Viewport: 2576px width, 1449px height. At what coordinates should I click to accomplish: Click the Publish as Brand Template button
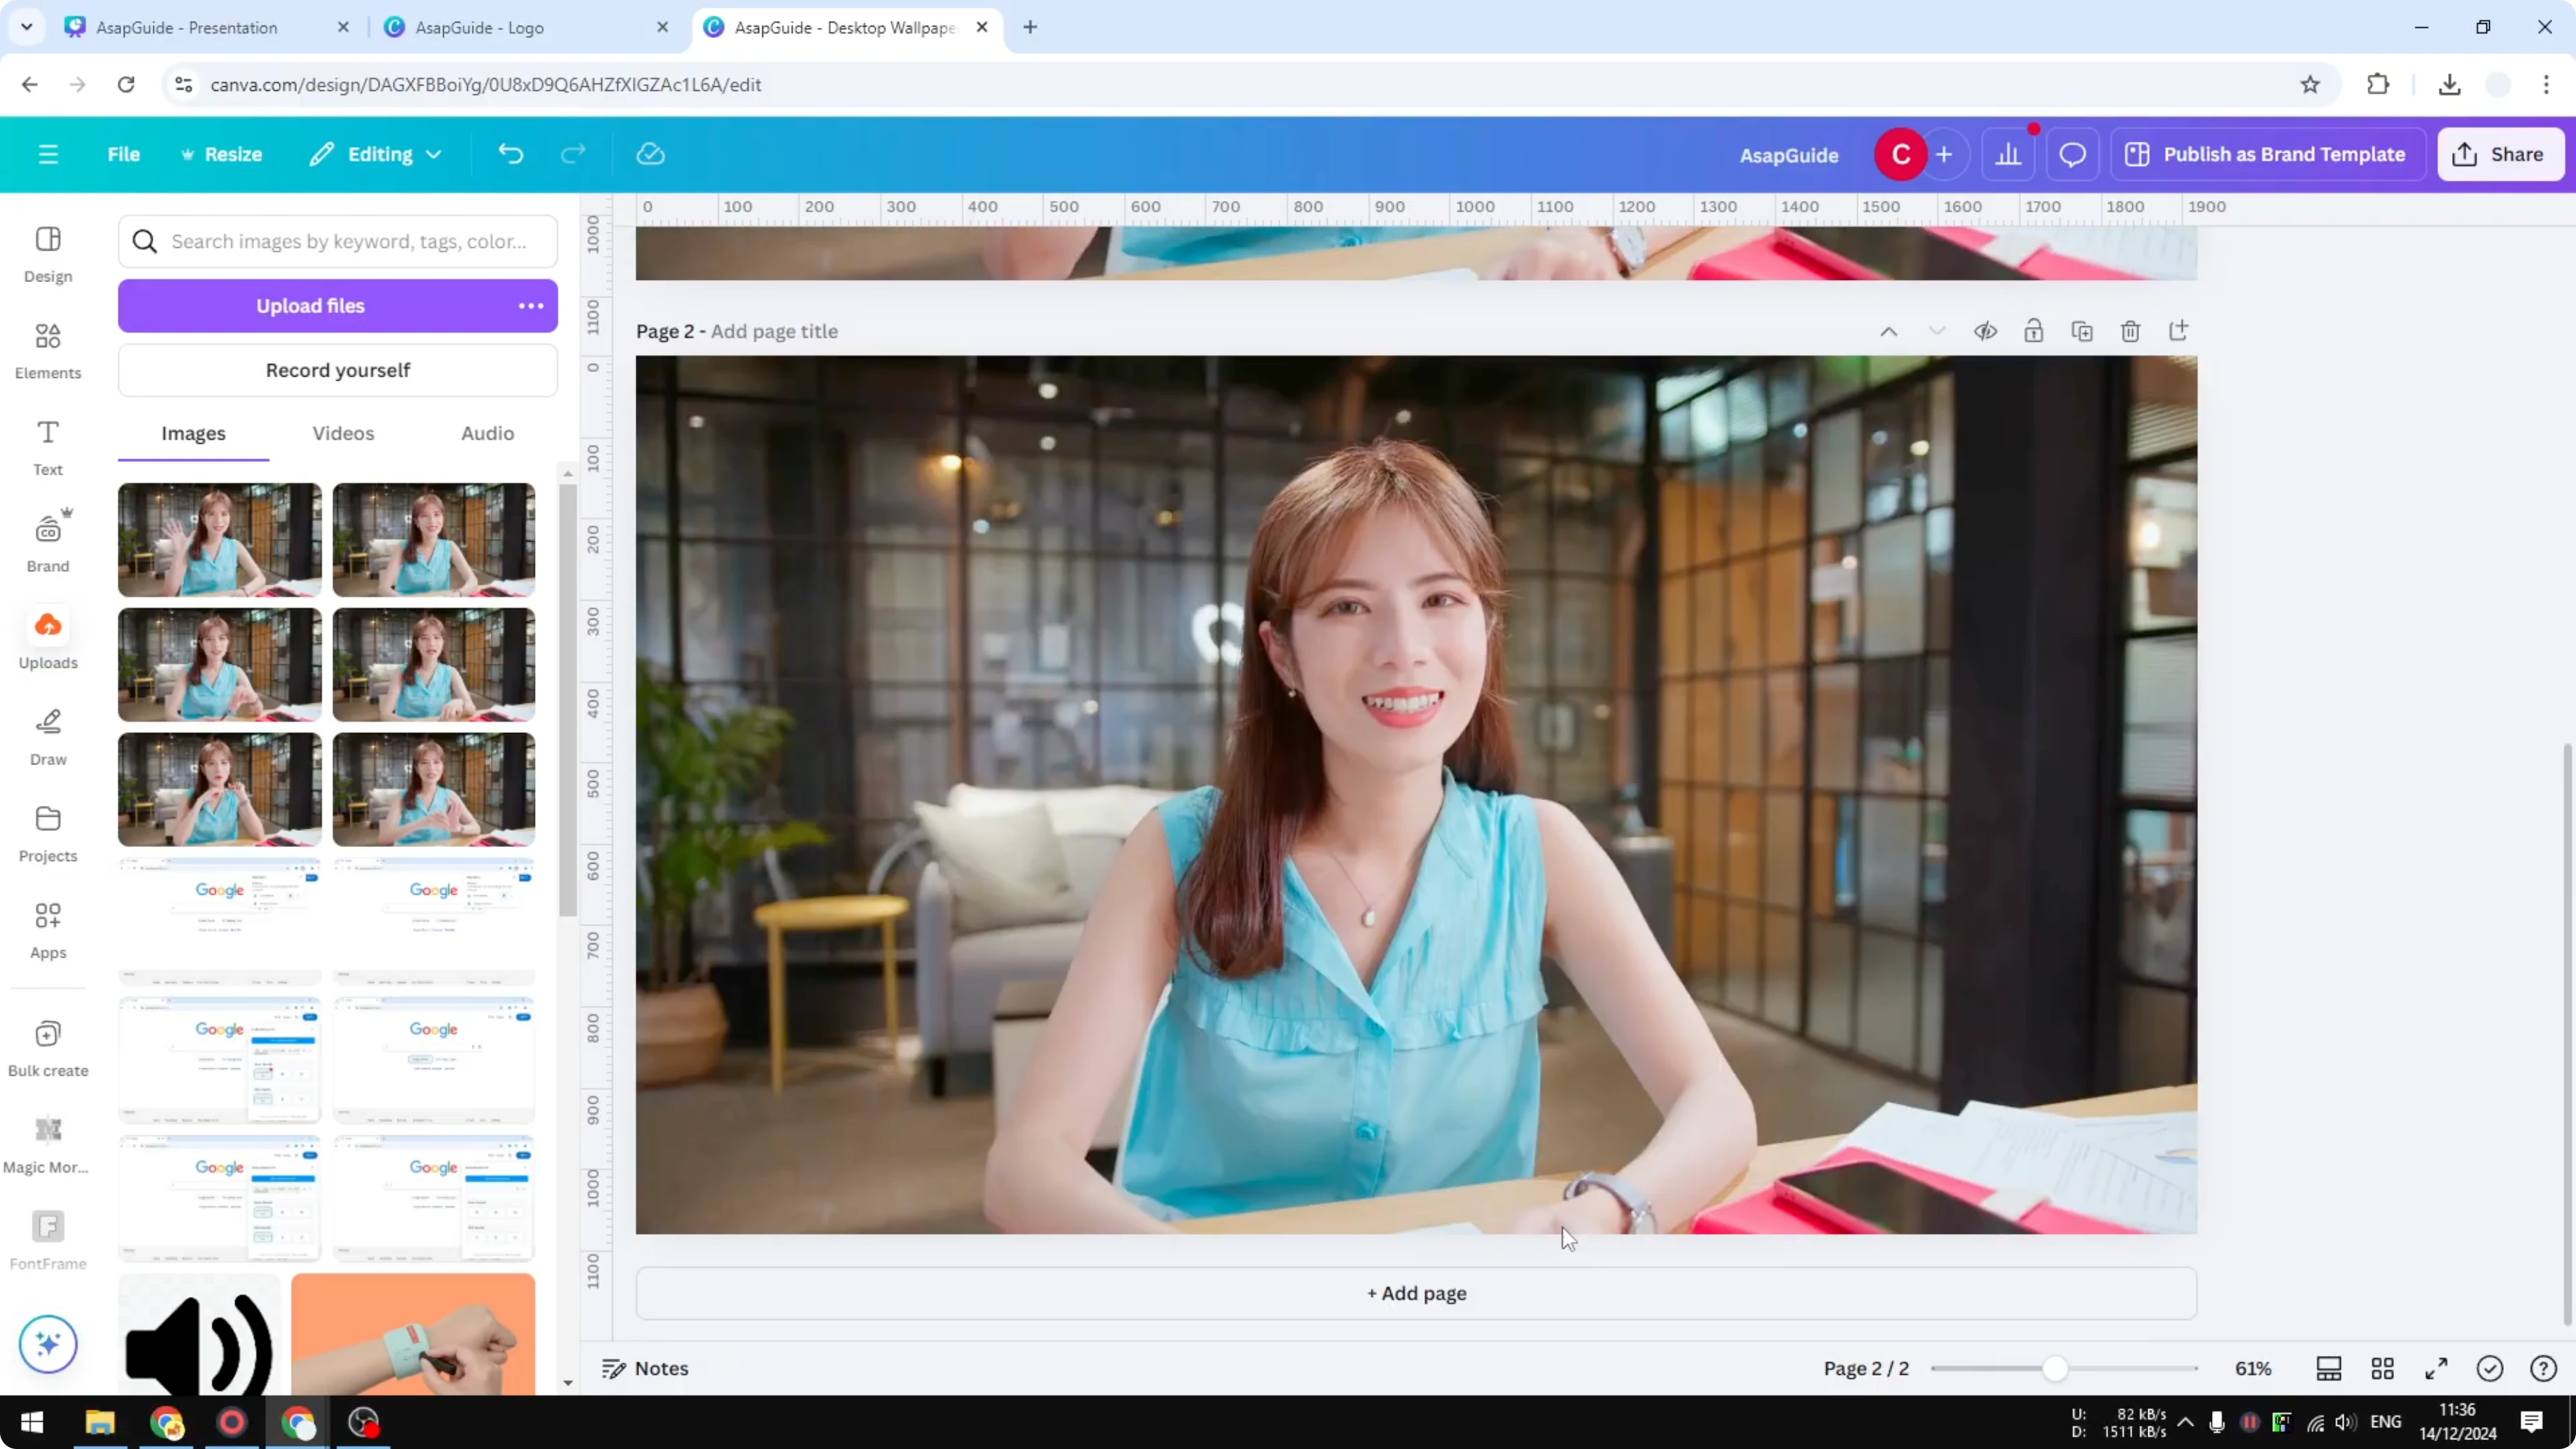pyautogui.click(x=2267, y=154)
